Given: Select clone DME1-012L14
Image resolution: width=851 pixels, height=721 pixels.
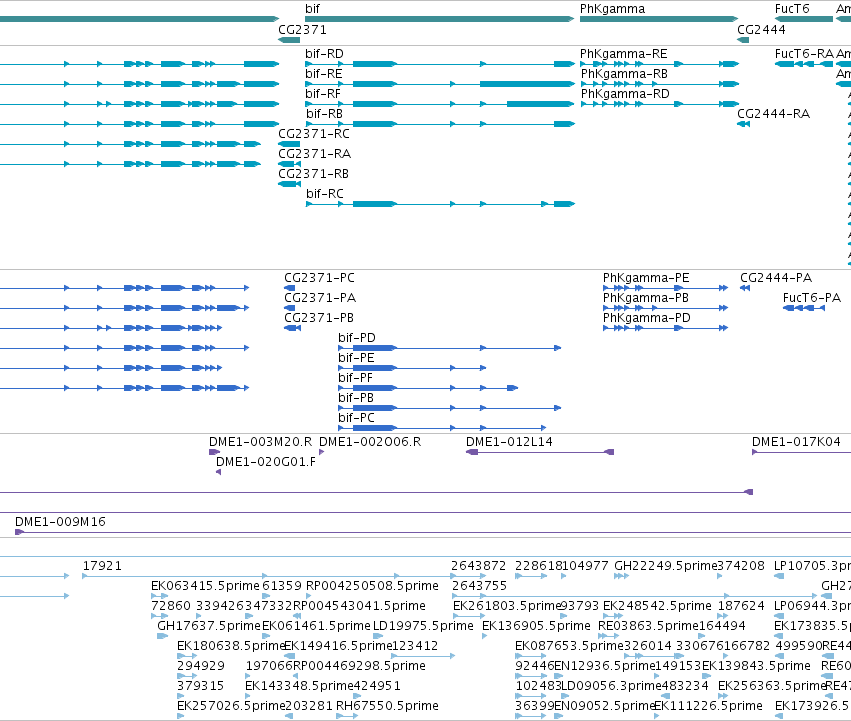Looking at the screenshot, I should coord(509,442).
